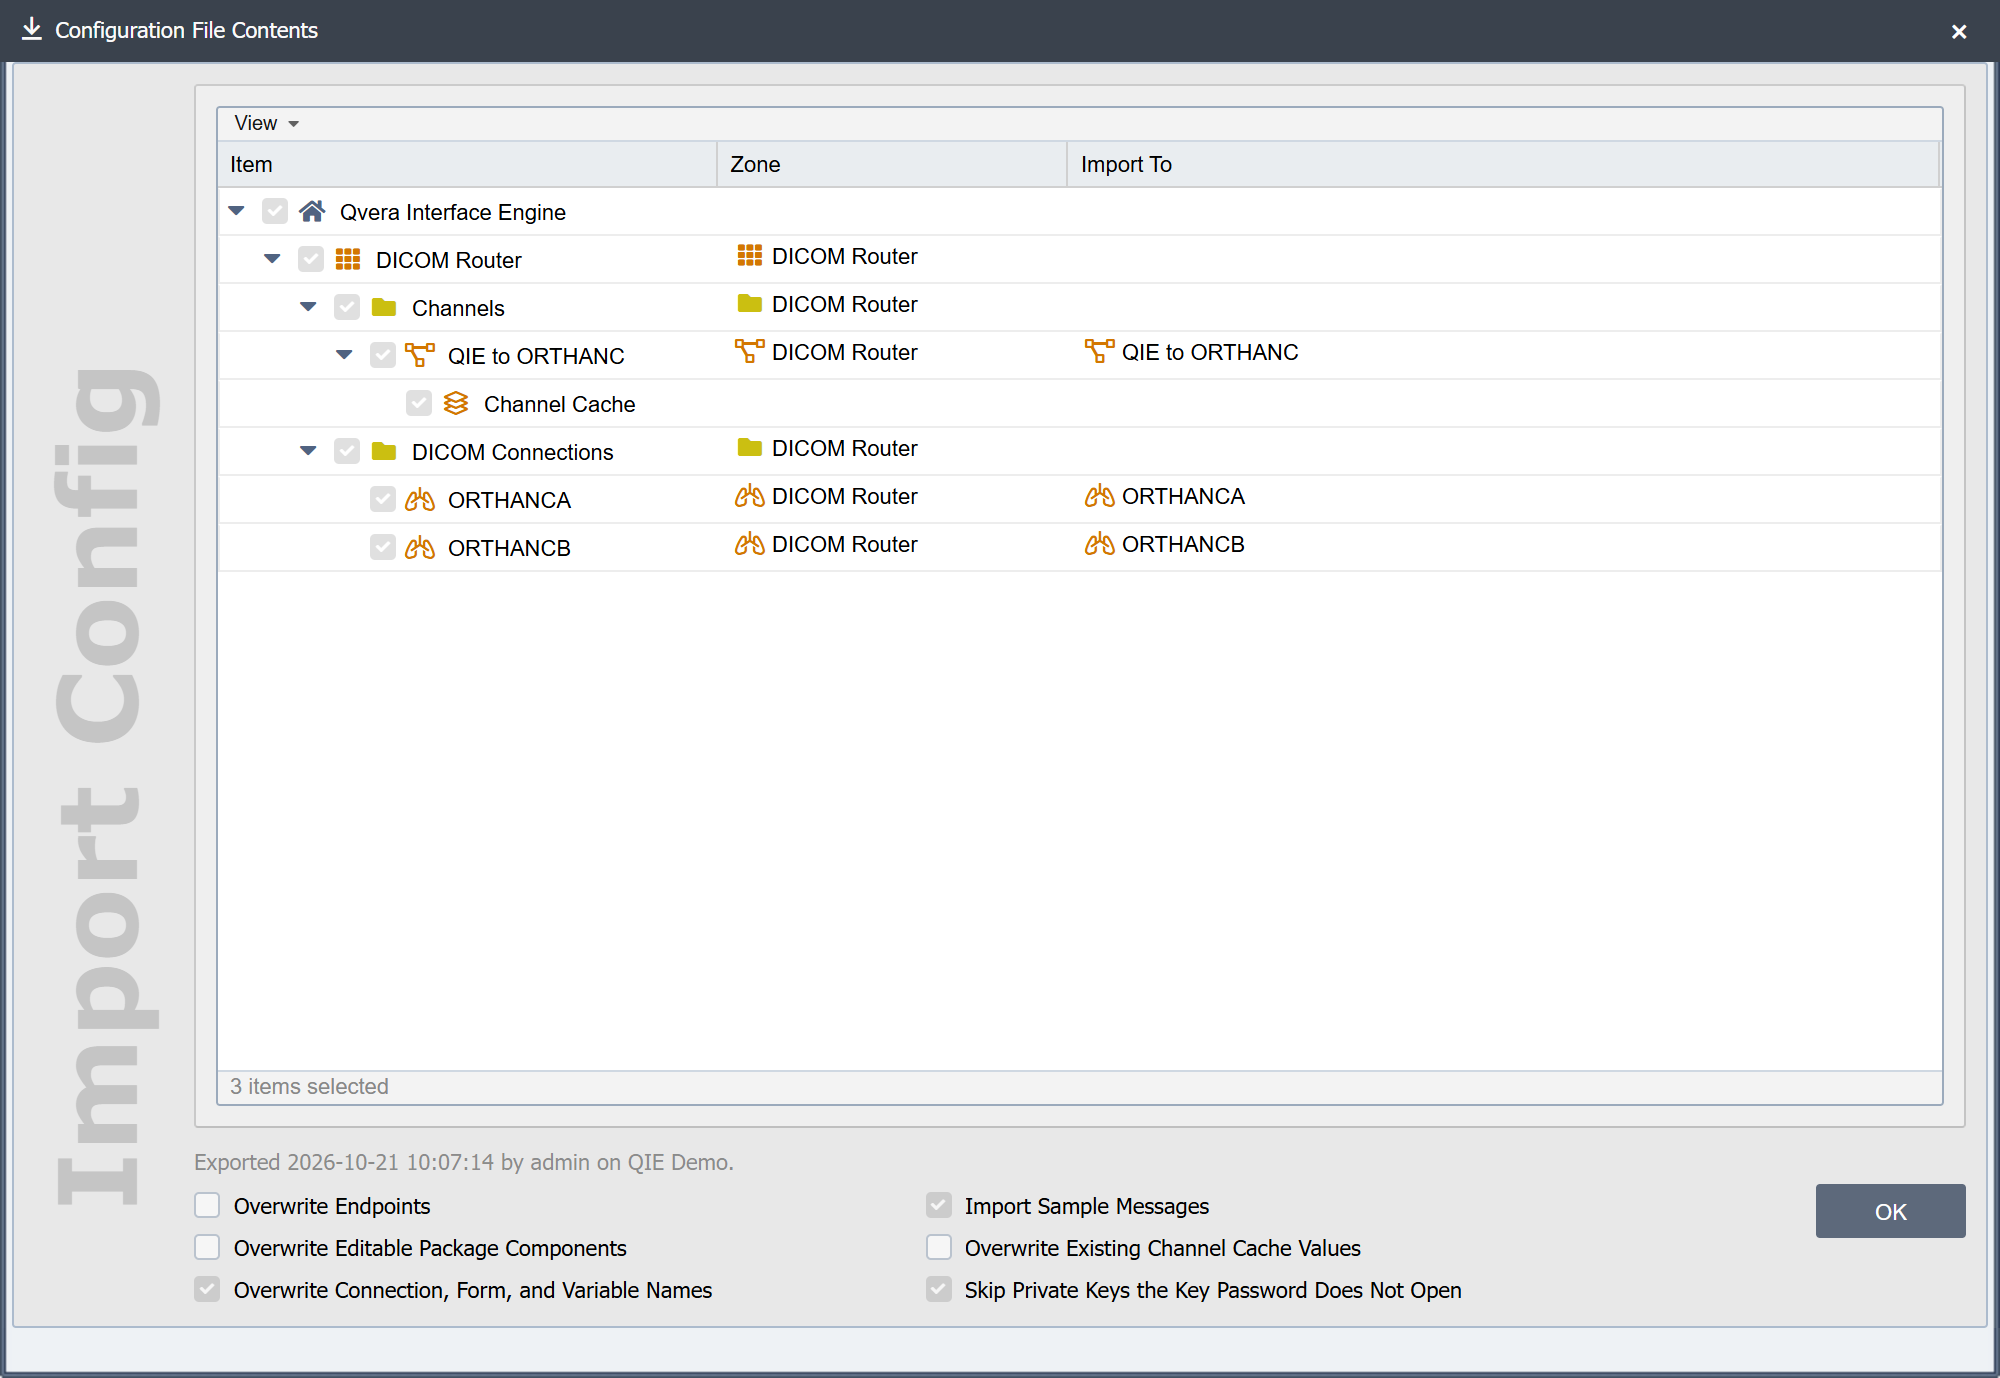Screen dimensions: 2000x1378
Task: Click OK to confirm import
Action: click(x=1890, y=1211)
